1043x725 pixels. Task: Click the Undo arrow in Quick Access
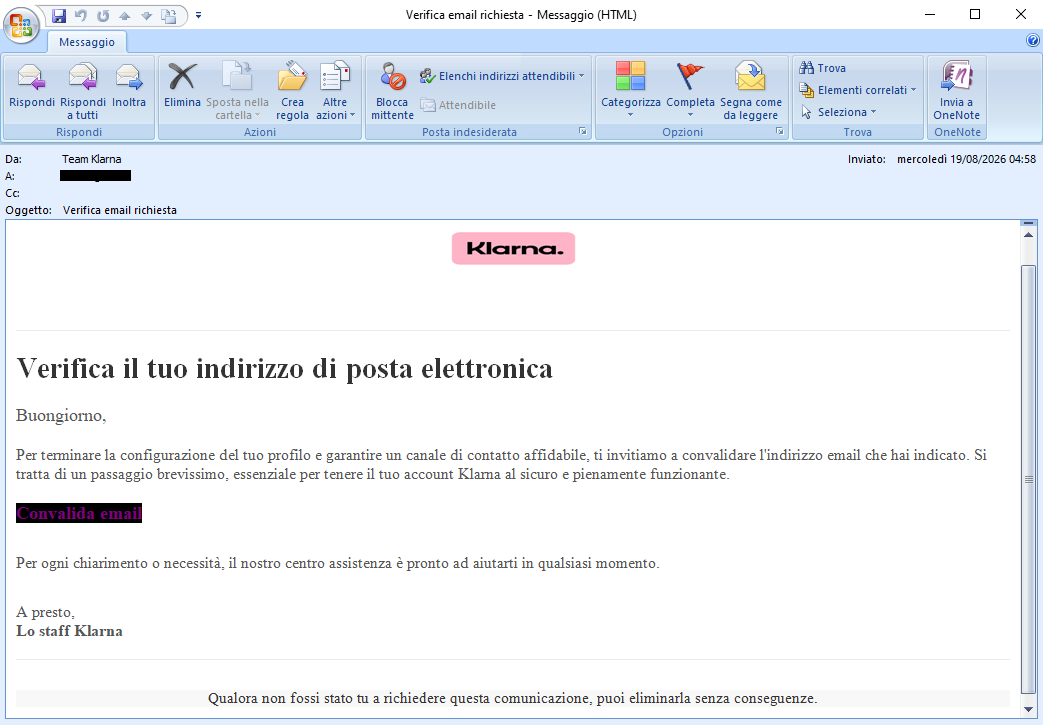(x=80, y=15)
